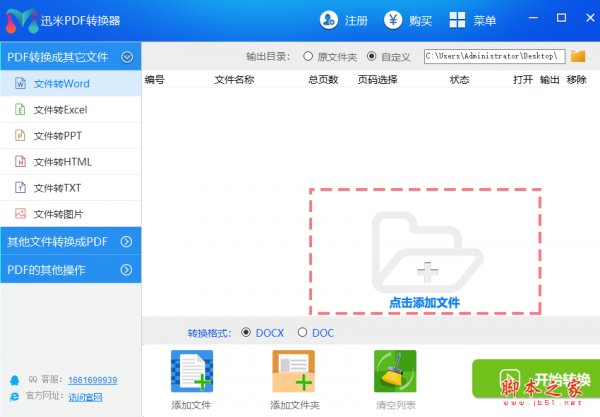
Task: Expand the 其他文件转换成PDF section
Action: [70, 241]
